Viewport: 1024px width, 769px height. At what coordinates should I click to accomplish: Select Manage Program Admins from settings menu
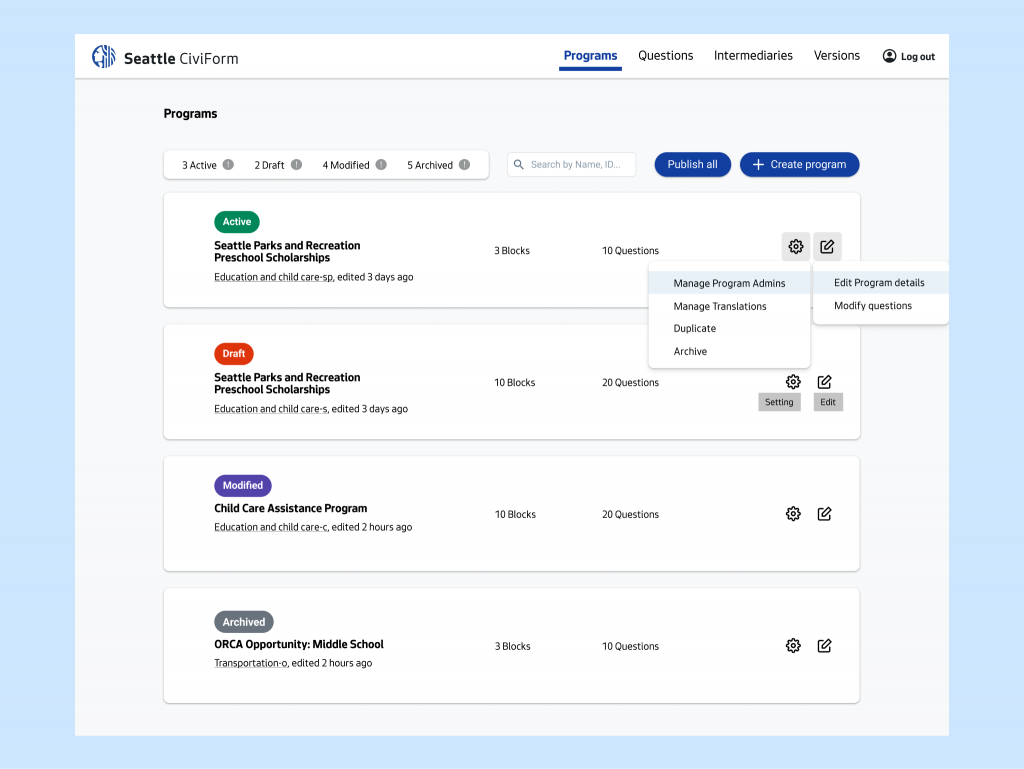729,284
